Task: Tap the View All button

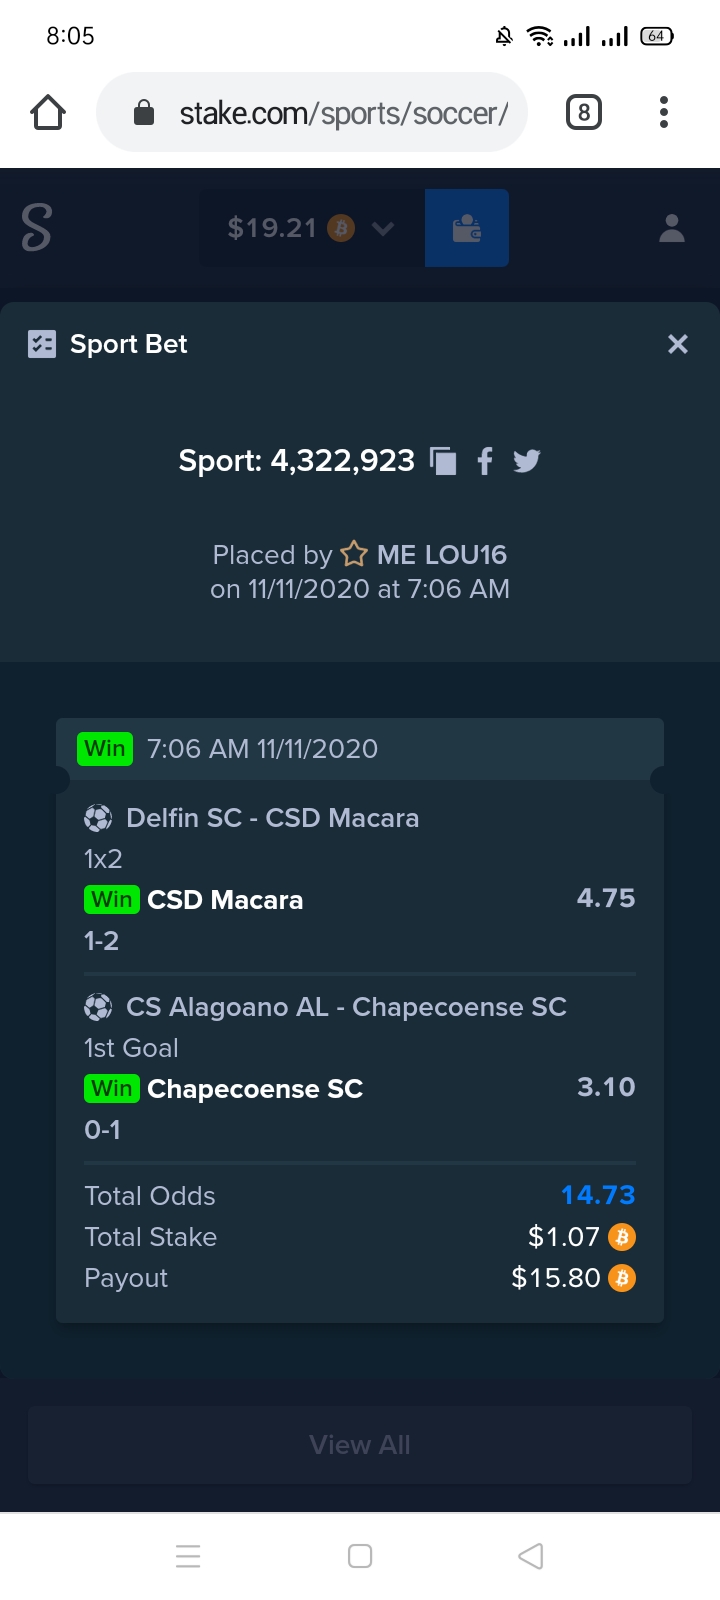Action: click(360, 1445)
